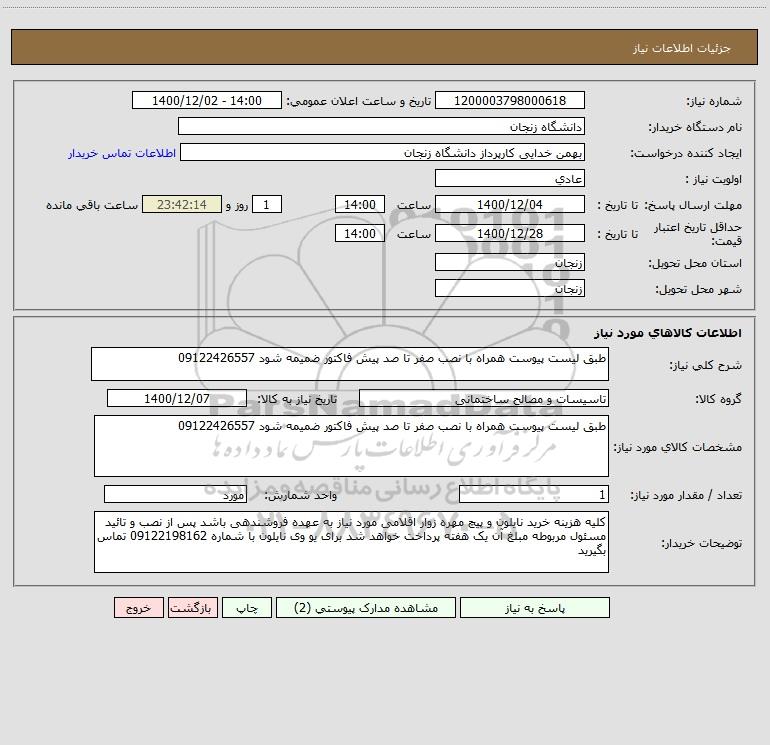770x745 pixels.
Task: Select the شماره نیاز field 1200003798000618
Action: [x=510, y=100]
